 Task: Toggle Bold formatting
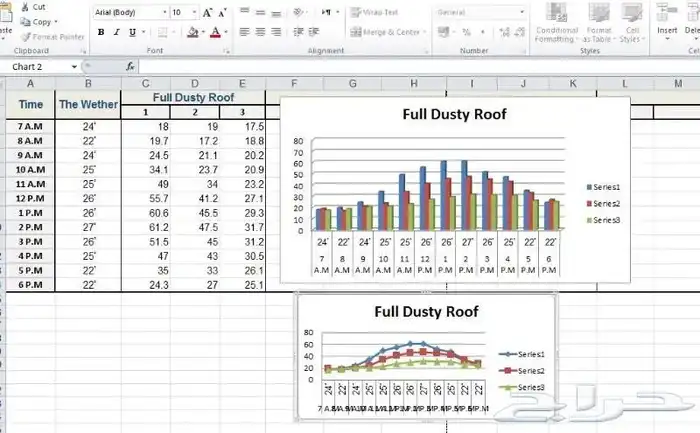coord(101,32)
